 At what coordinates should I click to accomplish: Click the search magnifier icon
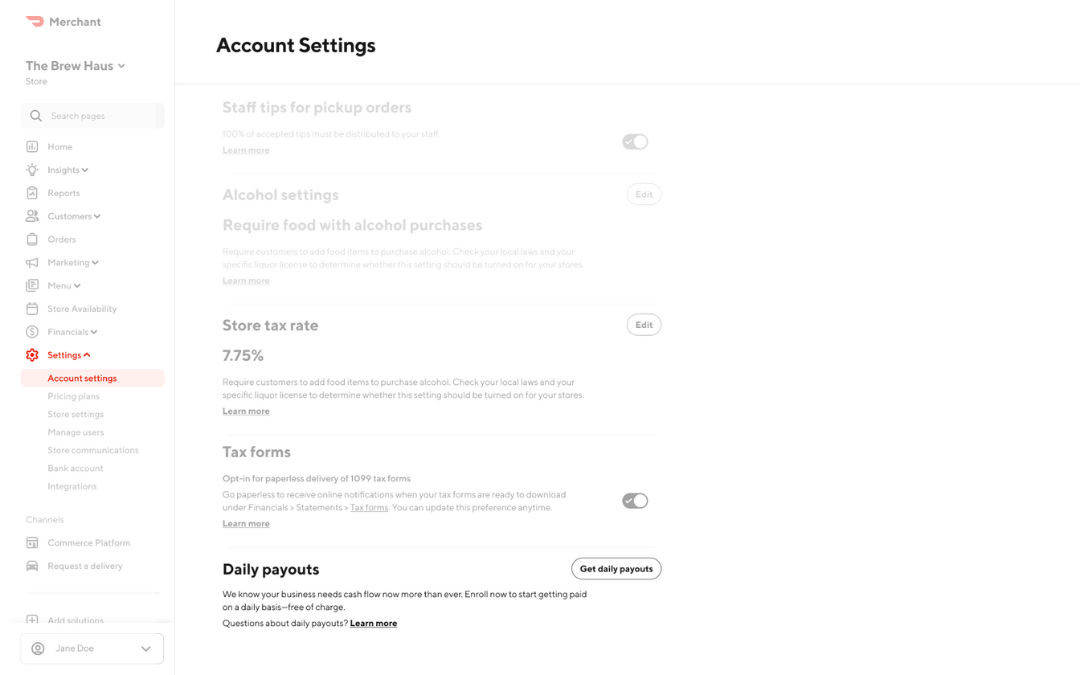point(35,115)
